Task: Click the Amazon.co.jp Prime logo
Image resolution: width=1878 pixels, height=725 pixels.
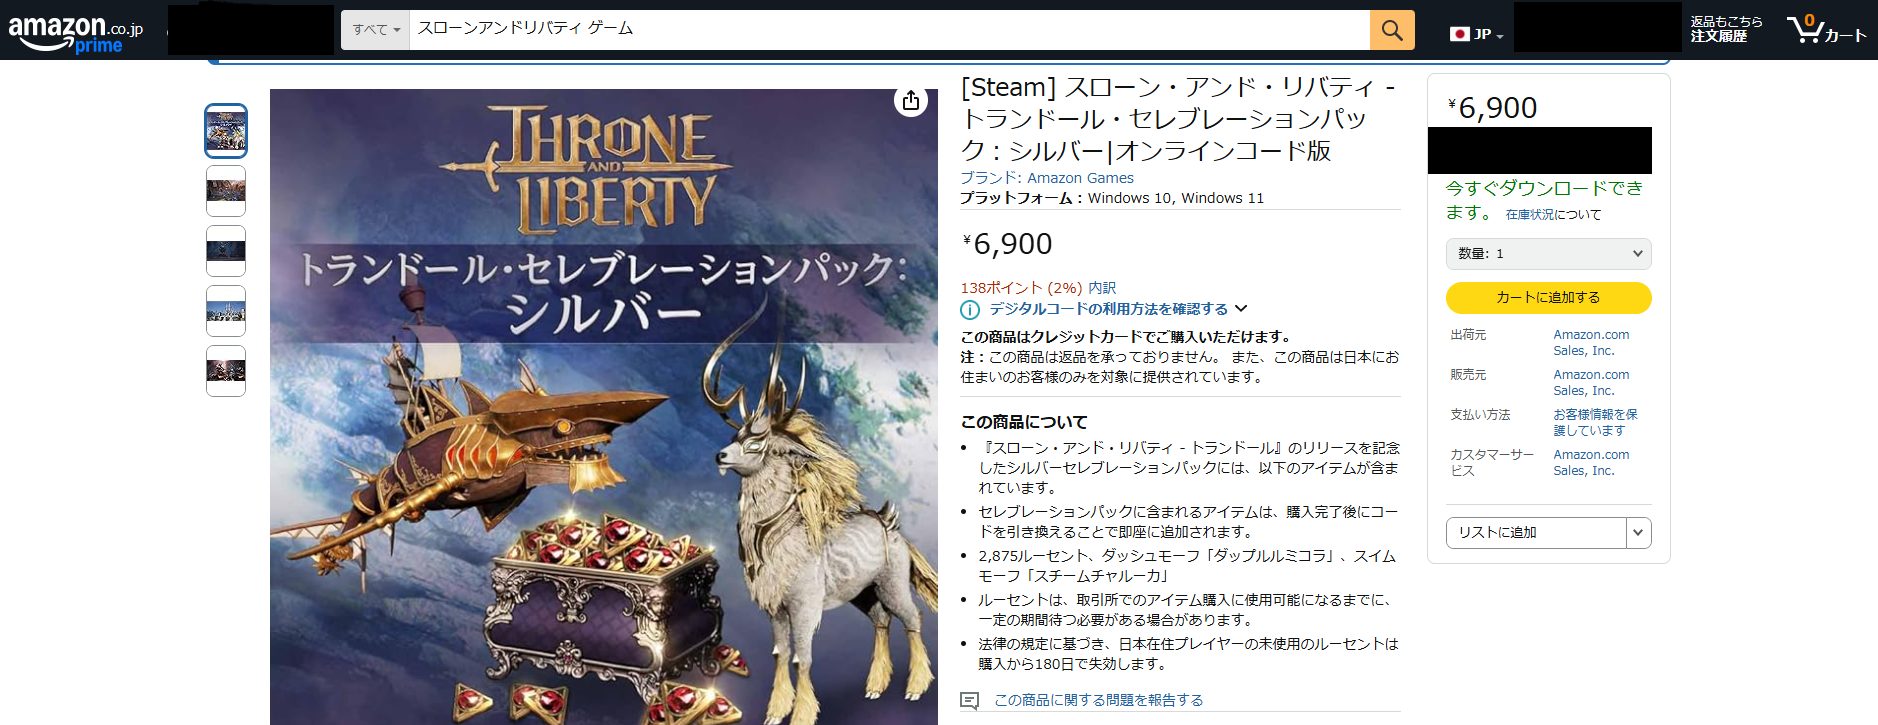Action: point(75,32)
